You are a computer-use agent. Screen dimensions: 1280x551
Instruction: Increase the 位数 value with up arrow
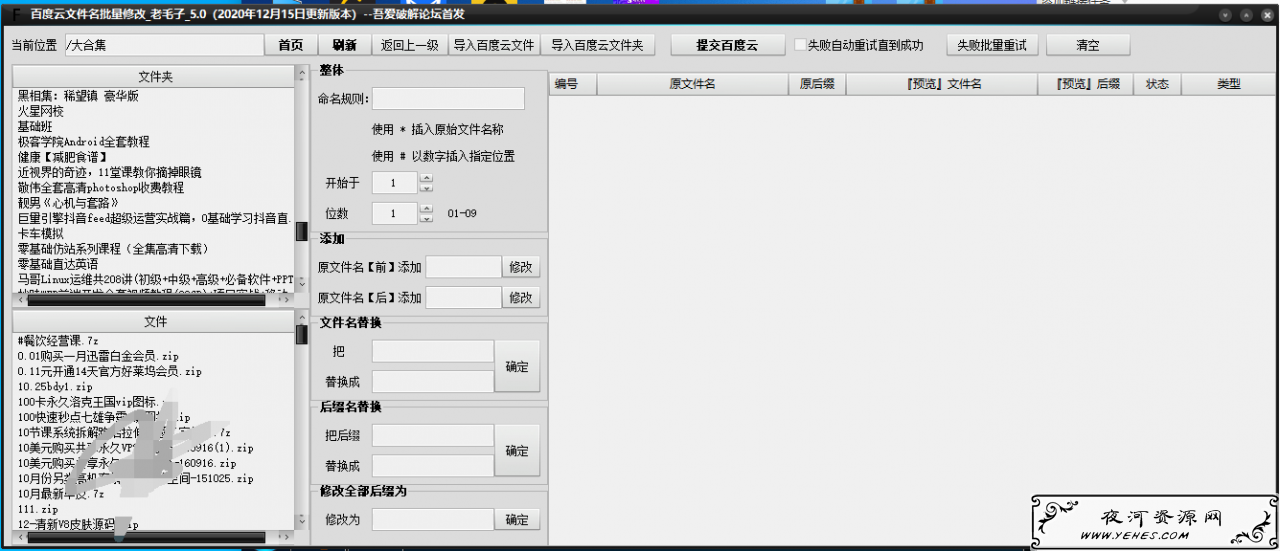click(x=427, y=209)
